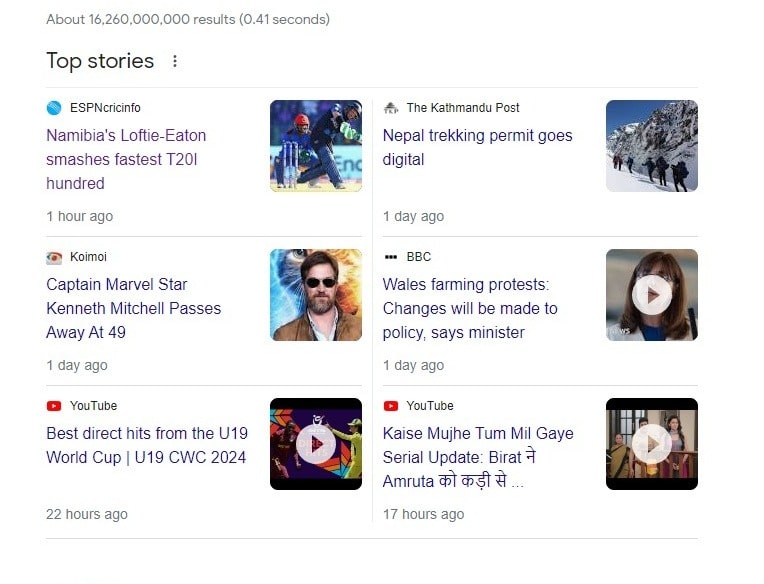Click the ESPNcricinfo source logo icon
The width and height of the screenshot is (764, 584).
[54, 108]
